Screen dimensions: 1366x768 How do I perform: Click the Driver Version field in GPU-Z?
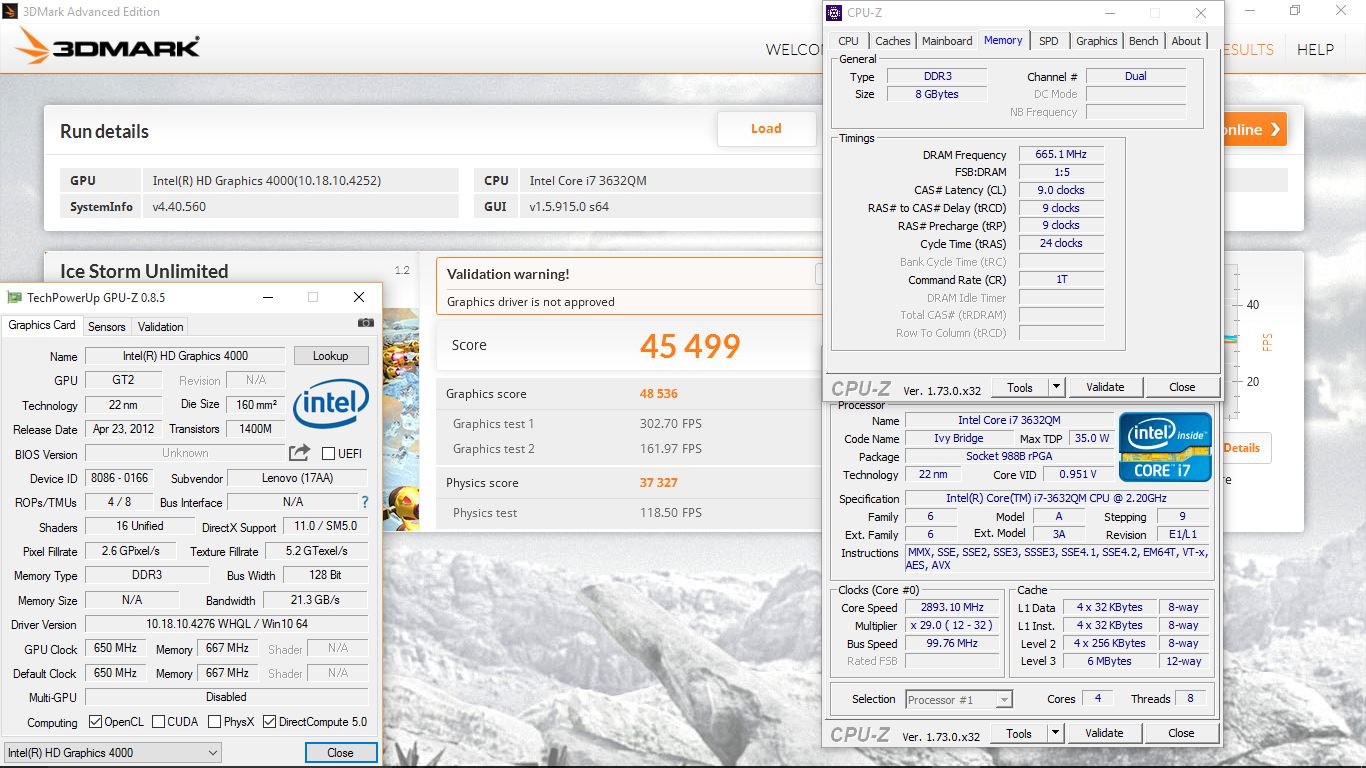pyautogui.click(x=227, y=624)
